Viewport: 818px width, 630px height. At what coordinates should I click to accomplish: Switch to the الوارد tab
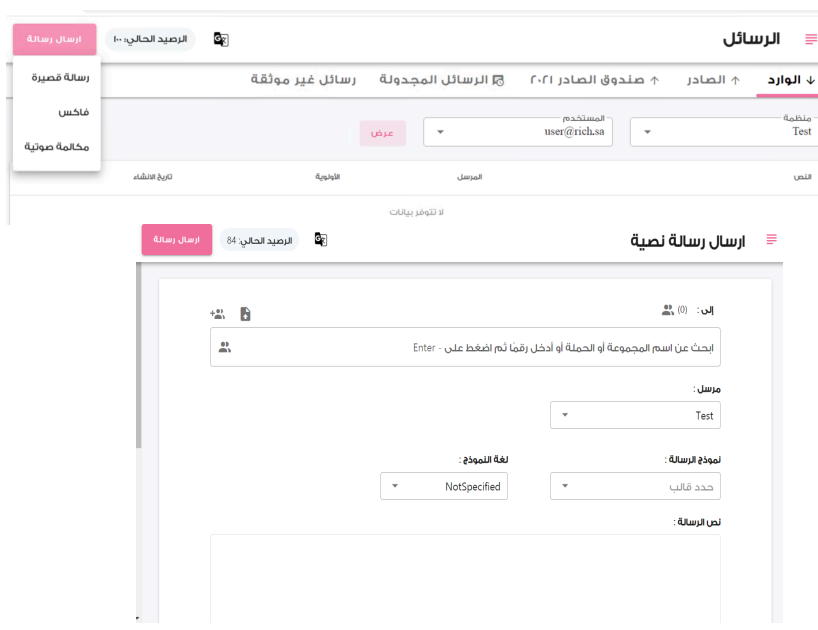click(x=790, y=80)
